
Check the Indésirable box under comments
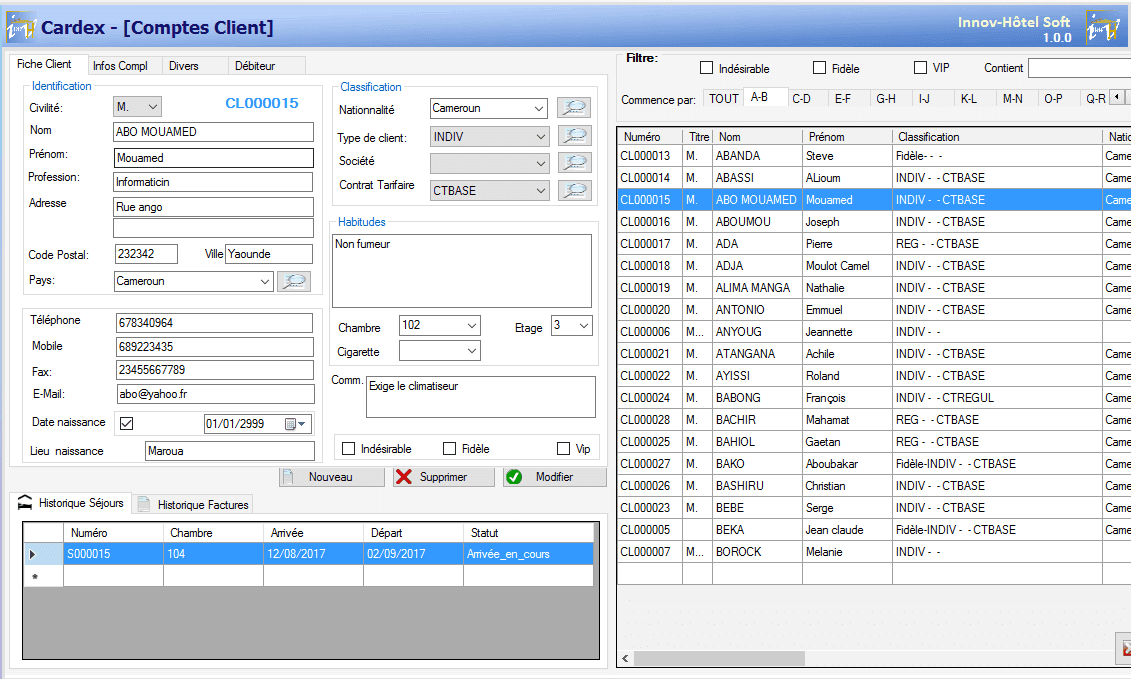(347, 447)
